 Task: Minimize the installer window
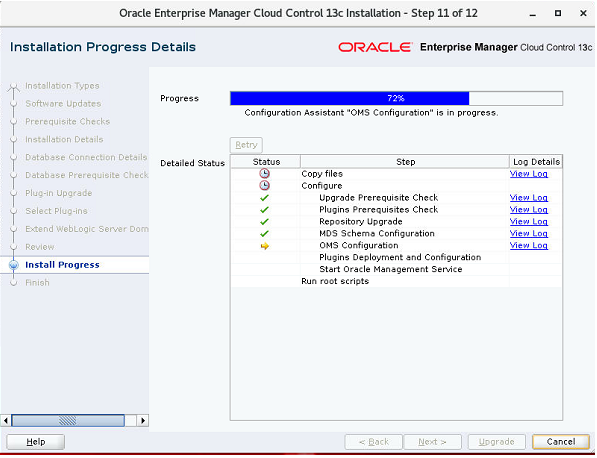(x=533, y=14)
